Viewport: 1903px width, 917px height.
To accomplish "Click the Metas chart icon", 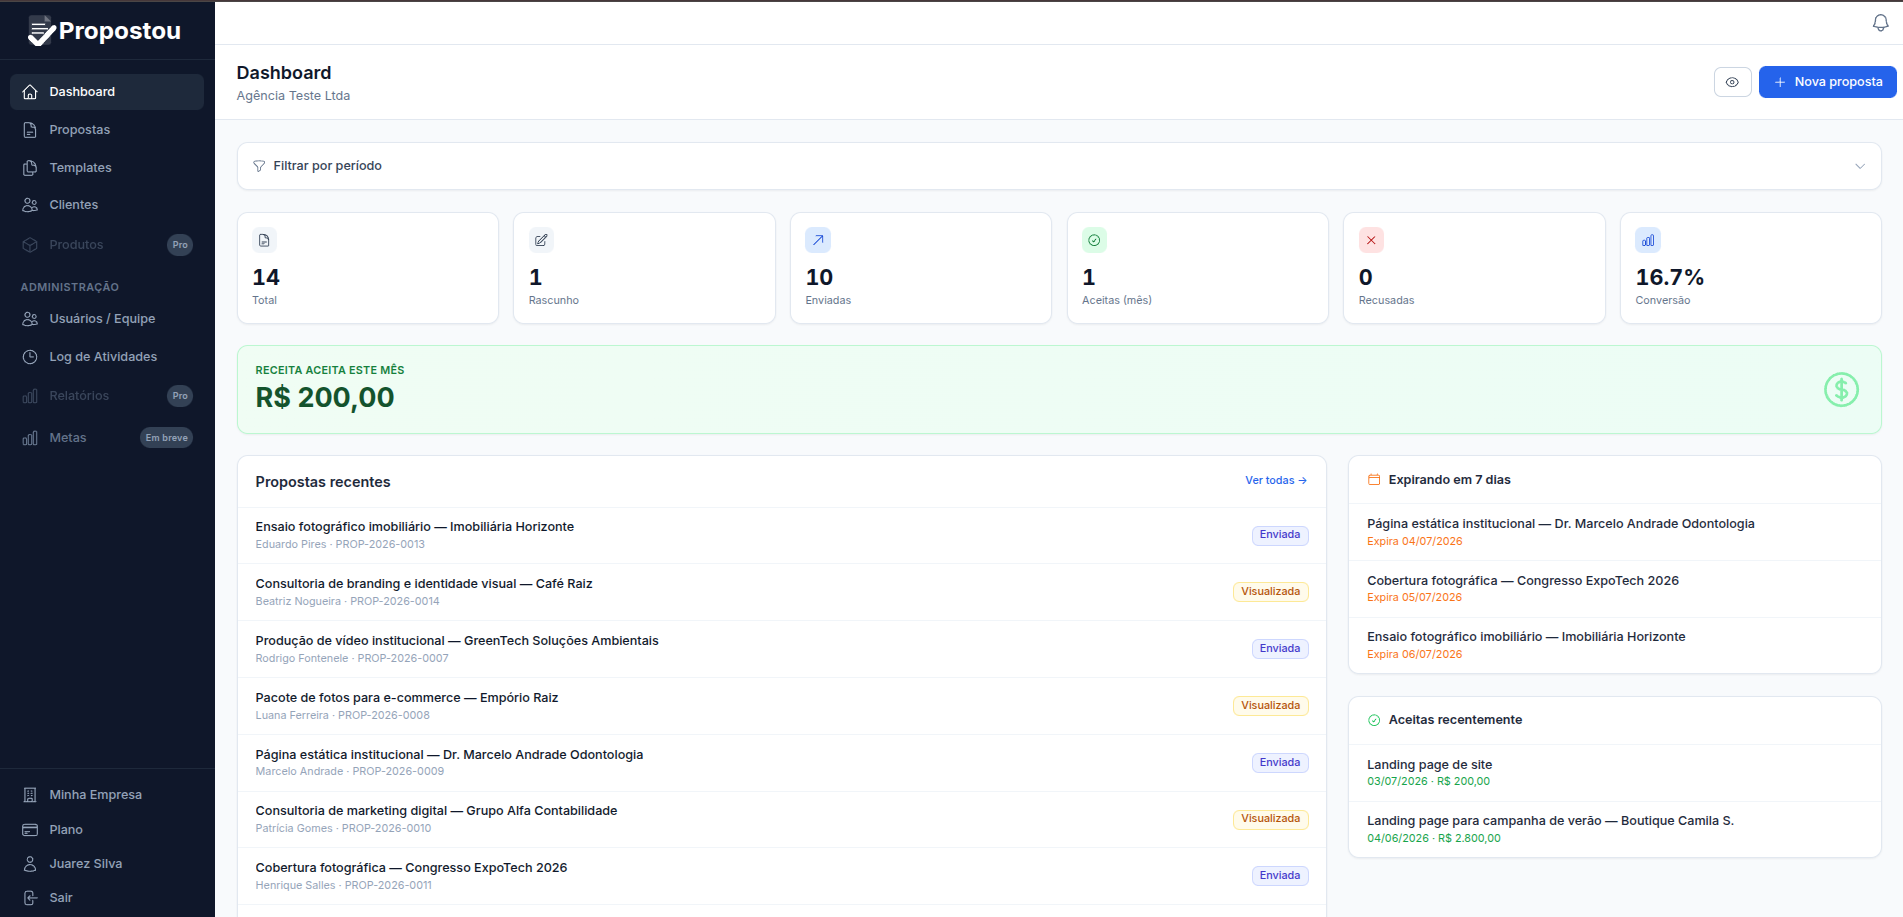I will point(30,438).
